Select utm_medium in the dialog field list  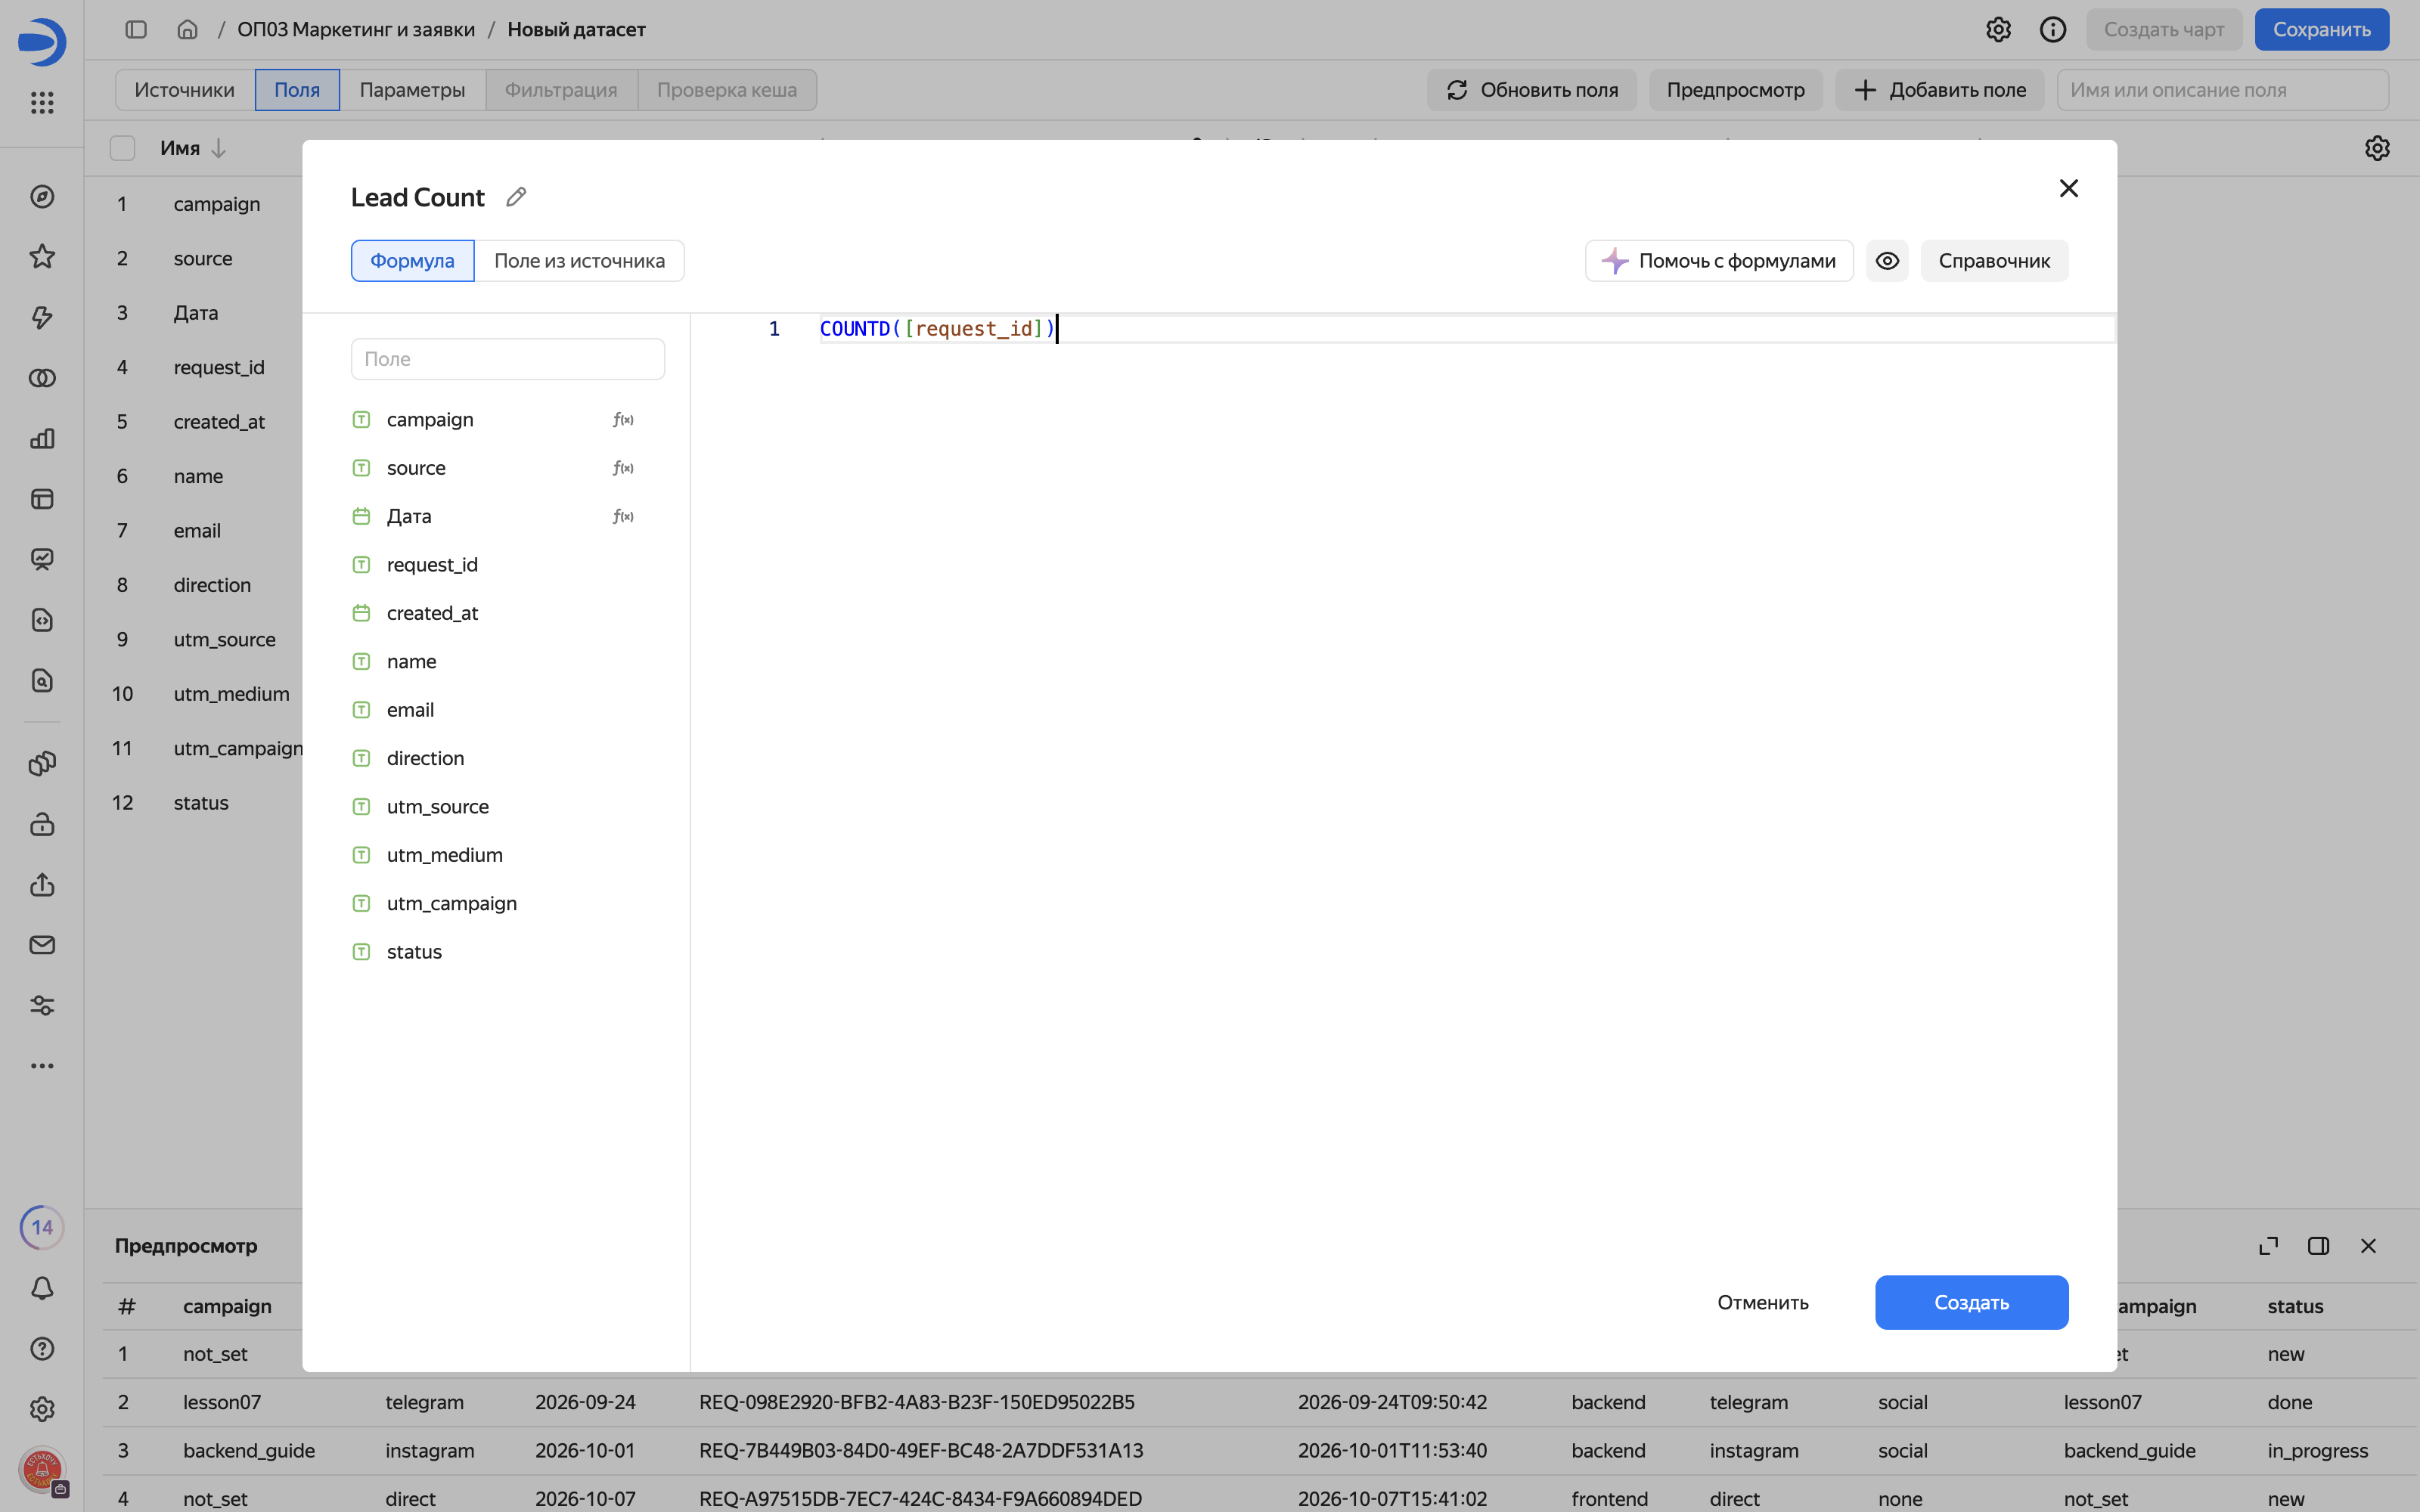[x=444, y=855]
